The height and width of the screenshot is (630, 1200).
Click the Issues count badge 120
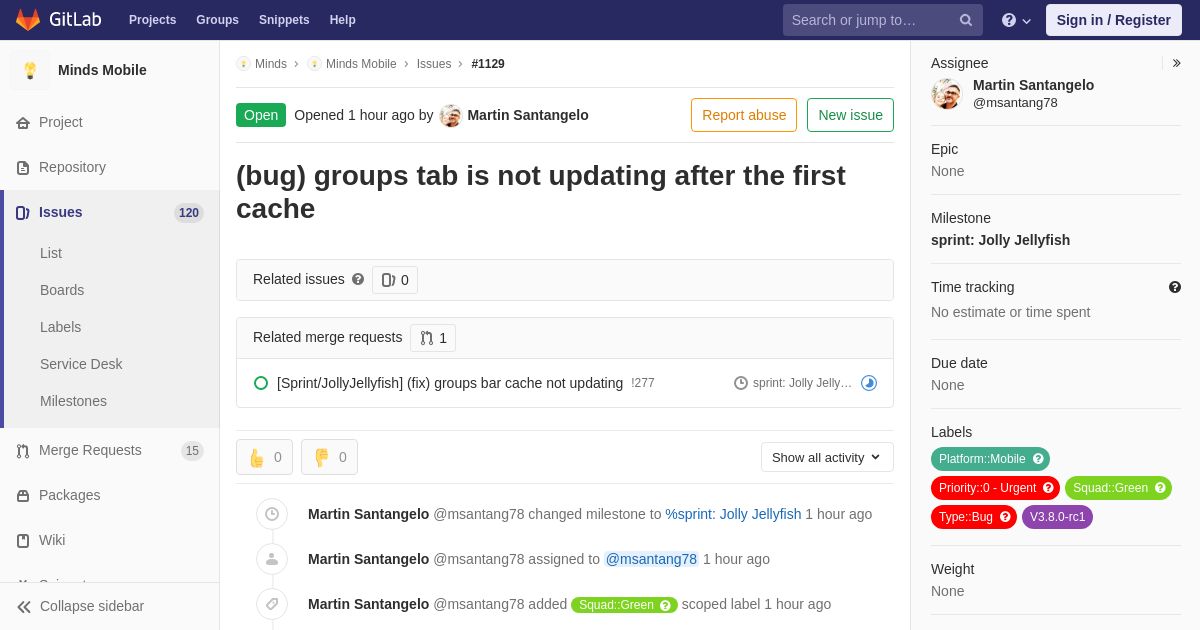[189, 213]
